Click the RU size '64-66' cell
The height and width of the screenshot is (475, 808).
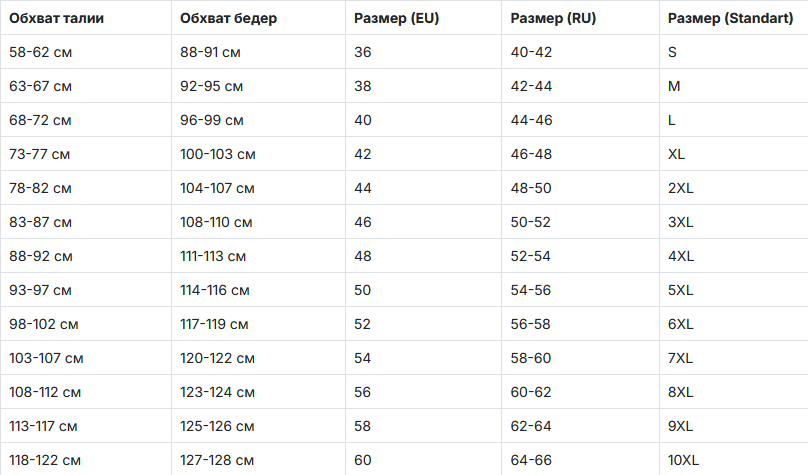coord(530,460)
